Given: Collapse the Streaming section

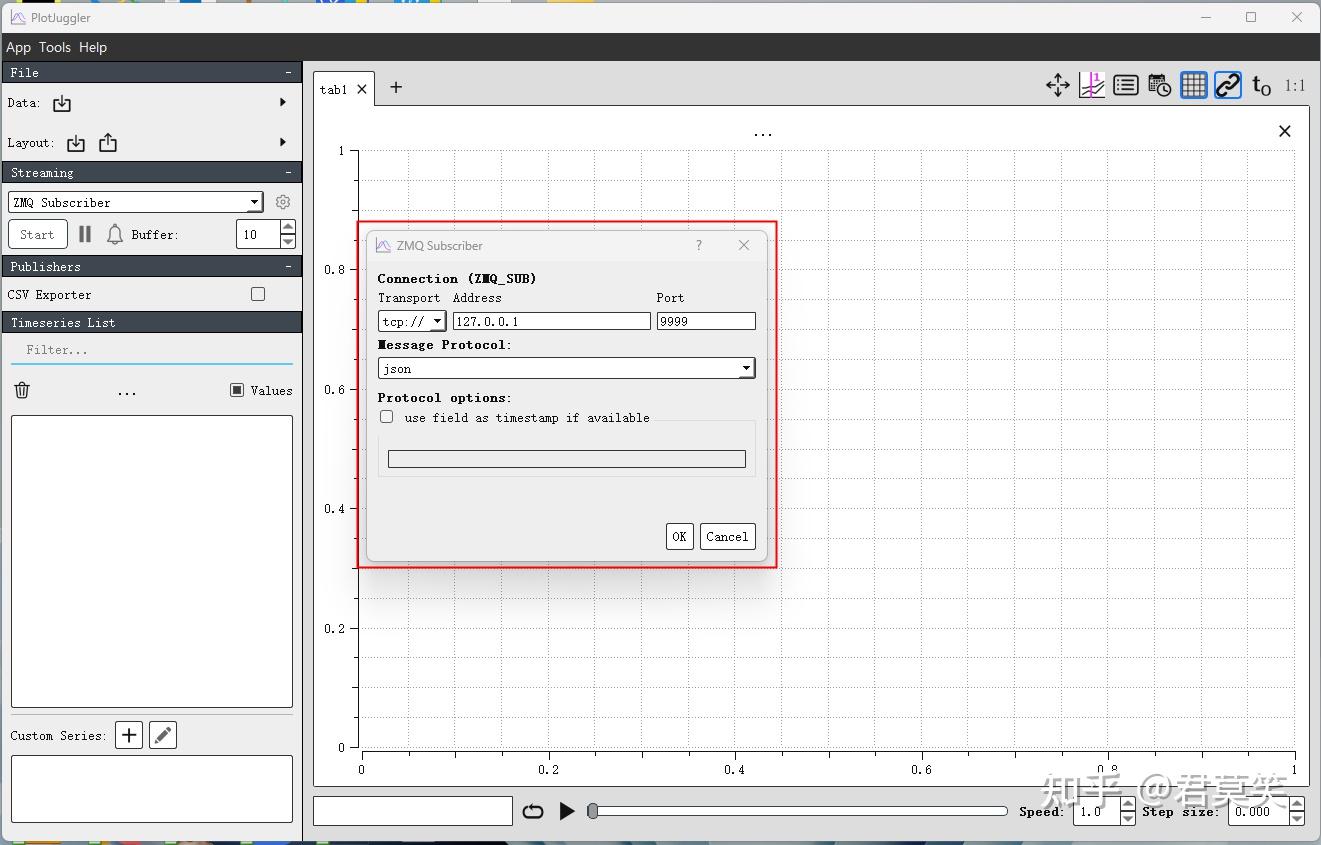Looking at the screenshot, I should (288, 172).
